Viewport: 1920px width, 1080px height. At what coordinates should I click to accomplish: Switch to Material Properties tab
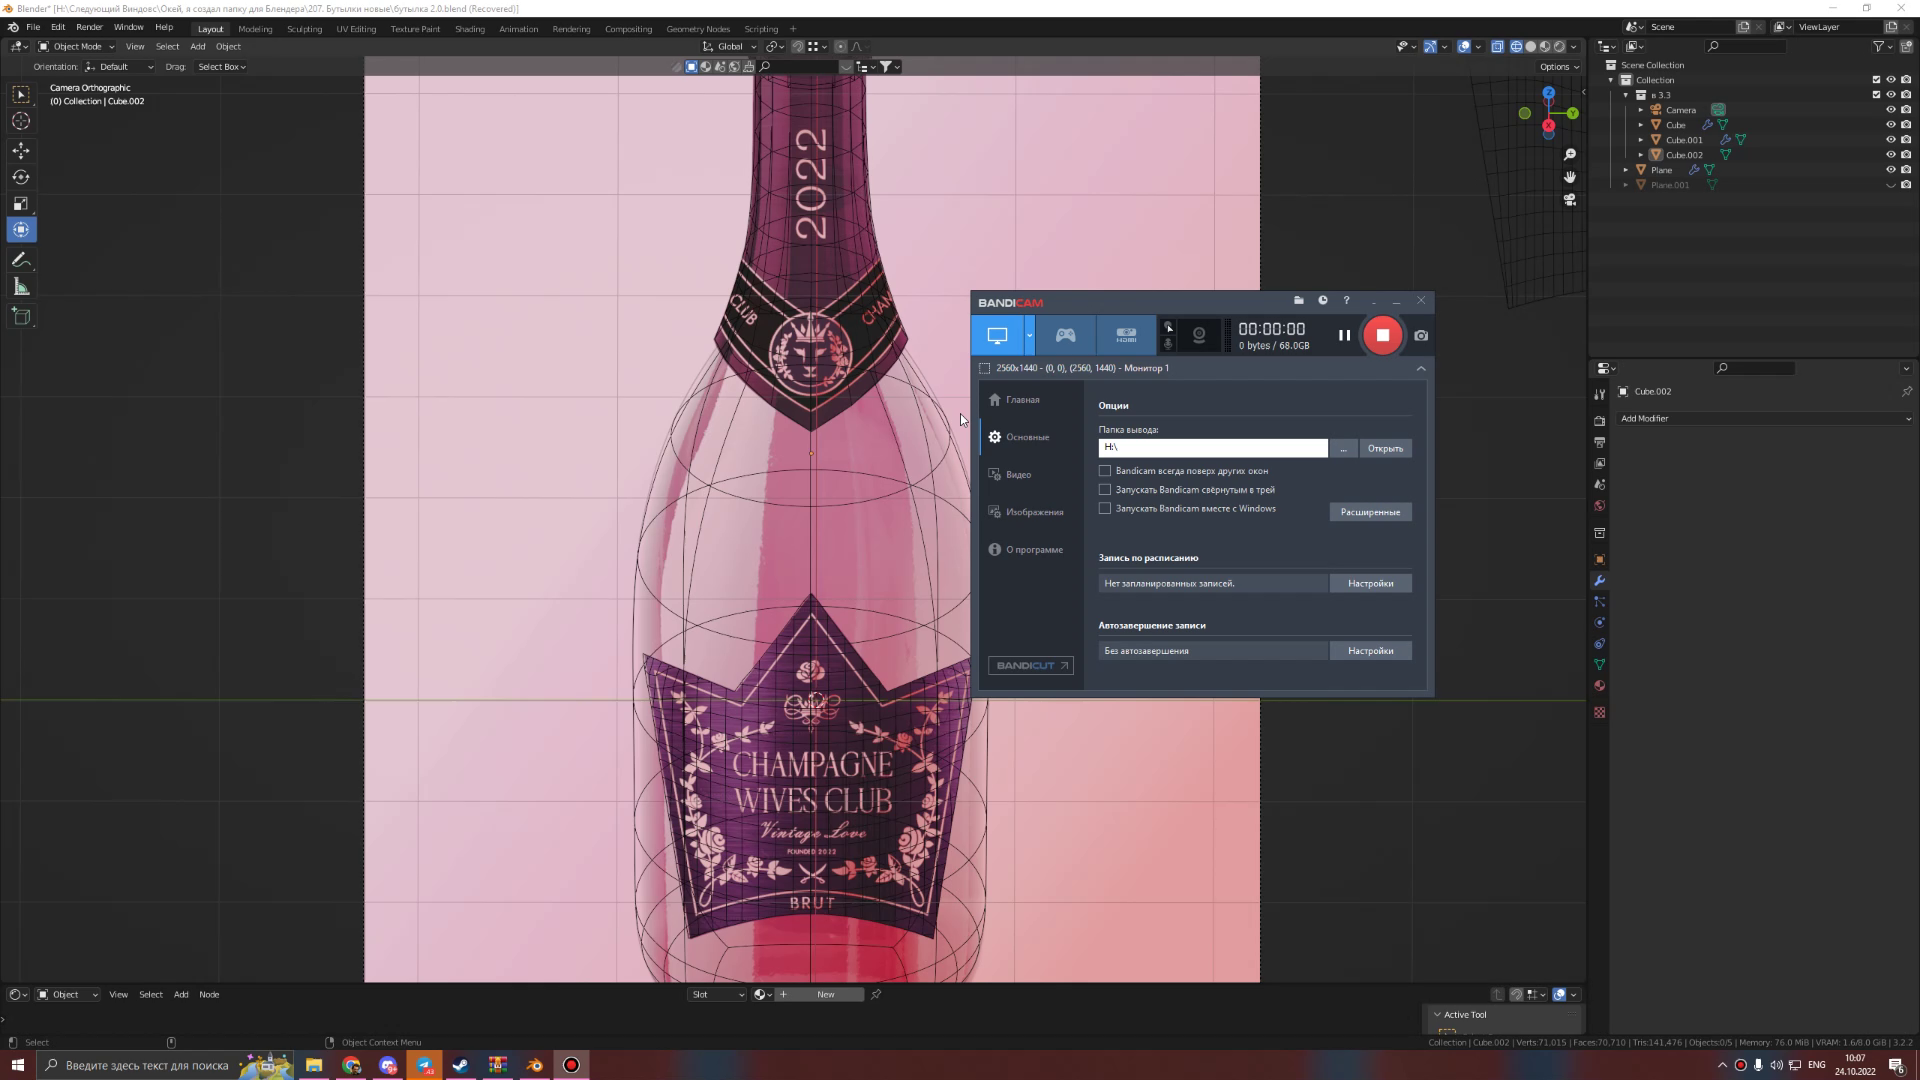pos(1600,687)
